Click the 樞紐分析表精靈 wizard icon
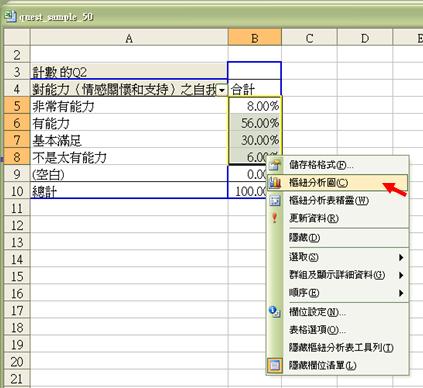Viewport: 423px width, 388px height. pyautogui.click(x=275, y=200)
